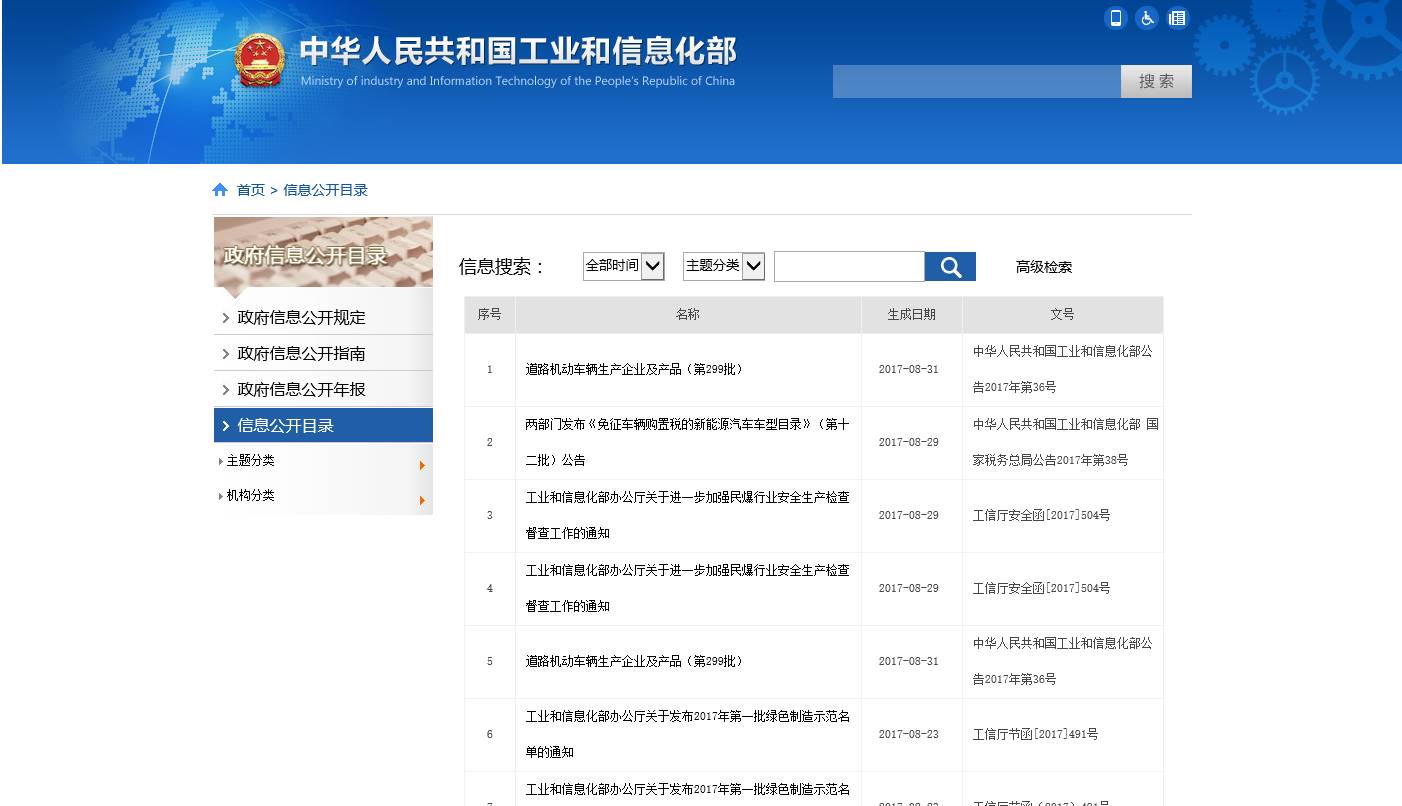Viewport: 1402px width, 806px height.
Task: Click row 1 document number 公告2017年第36号
Action: tap(1062, 369)
